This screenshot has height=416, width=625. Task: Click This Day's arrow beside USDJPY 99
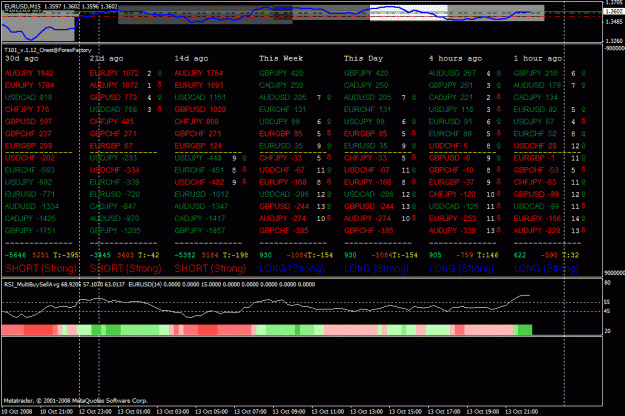(x=414, y=122)
